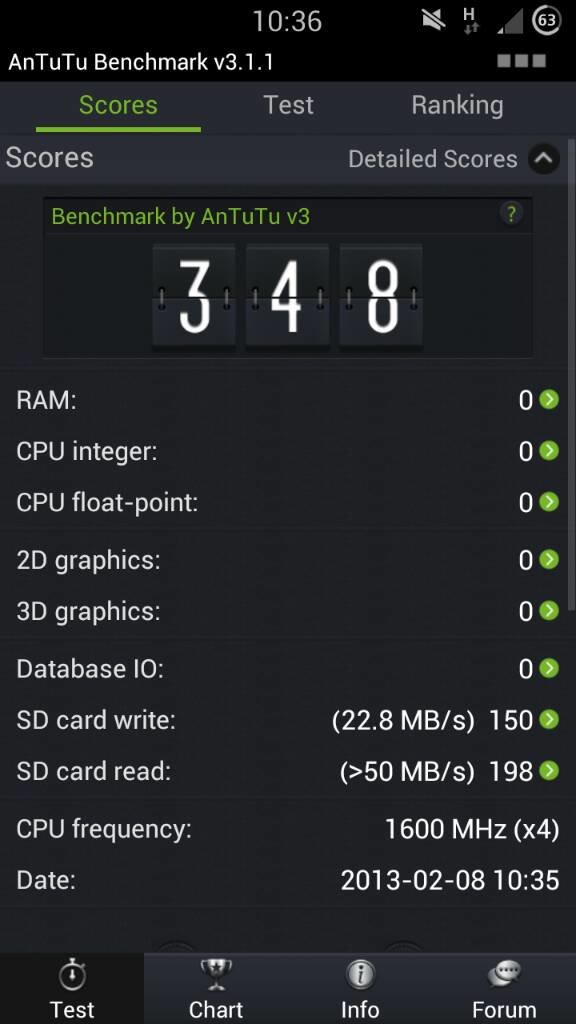The width and height of the screenshot is (576, 1024).
Task: Expand the 2D graphics score details arrow
Action: 549,560
